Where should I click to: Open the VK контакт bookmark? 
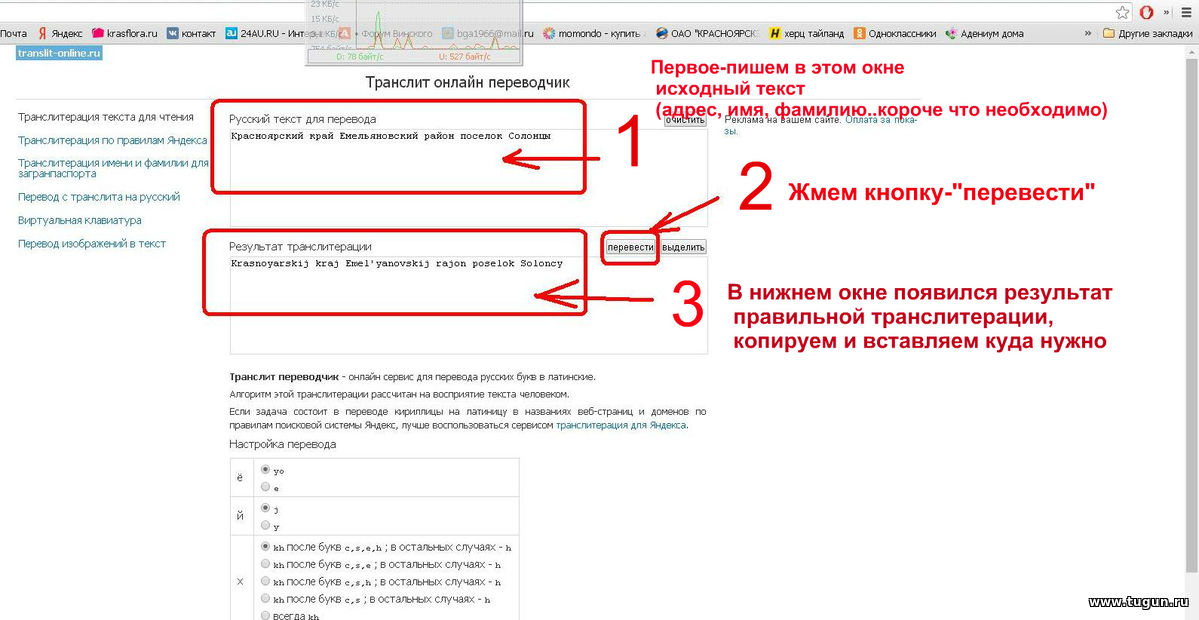pos(191,34)
